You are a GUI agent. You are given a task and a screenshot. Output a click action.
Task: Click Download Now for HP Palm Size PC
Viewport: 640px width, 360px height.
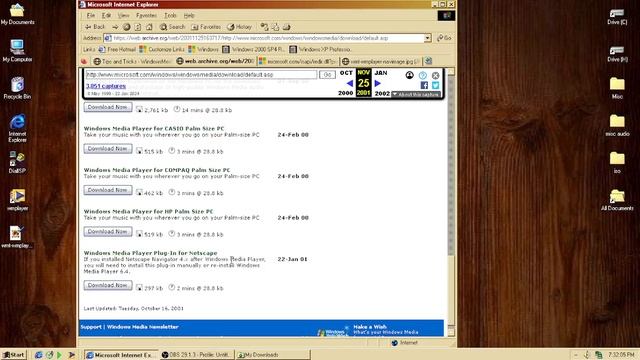(108, 232)
